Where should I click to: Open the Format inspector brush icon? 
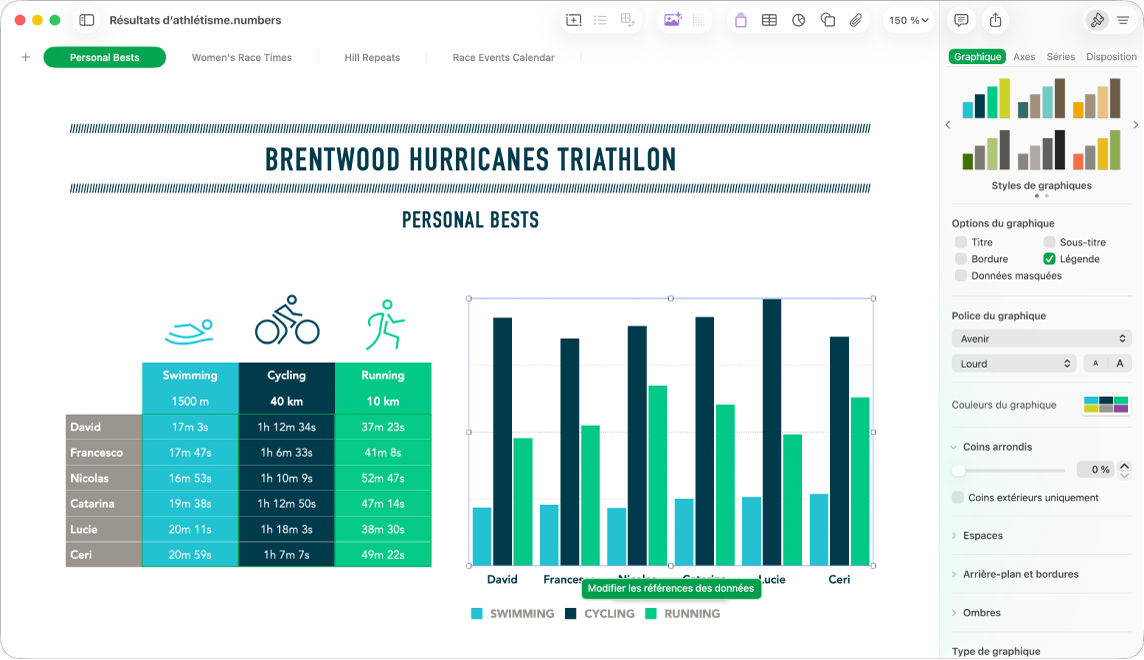(x=1099, y=19)
